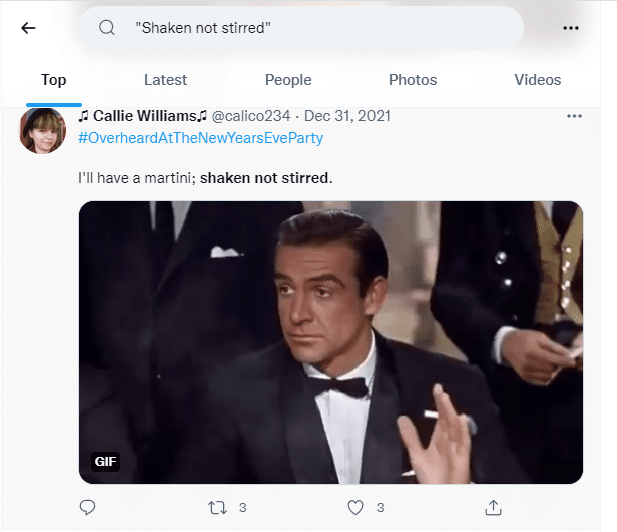Click Callie Williams' avatar picture
617x532 pixels.
pyautogui.click(x=43, y=129)
